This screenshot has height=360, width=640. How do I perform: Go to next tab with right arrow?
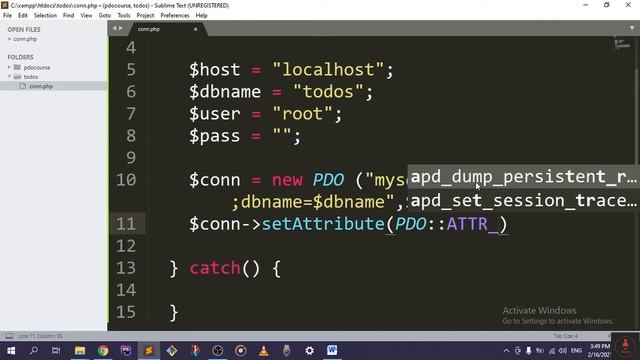tap(120, 28)
